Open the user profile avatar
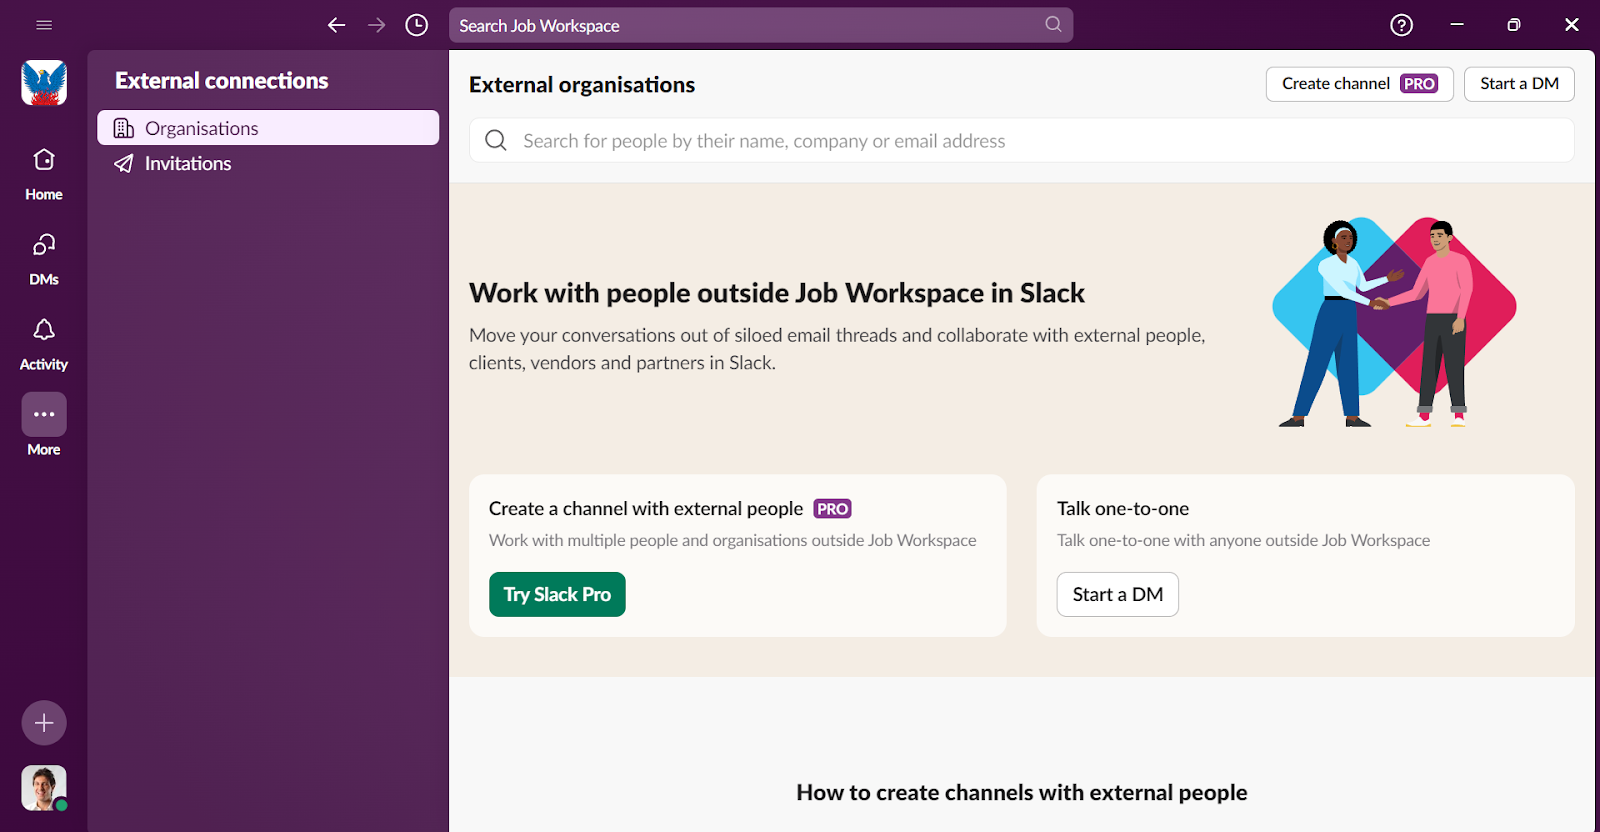 [x=44, y=788]
